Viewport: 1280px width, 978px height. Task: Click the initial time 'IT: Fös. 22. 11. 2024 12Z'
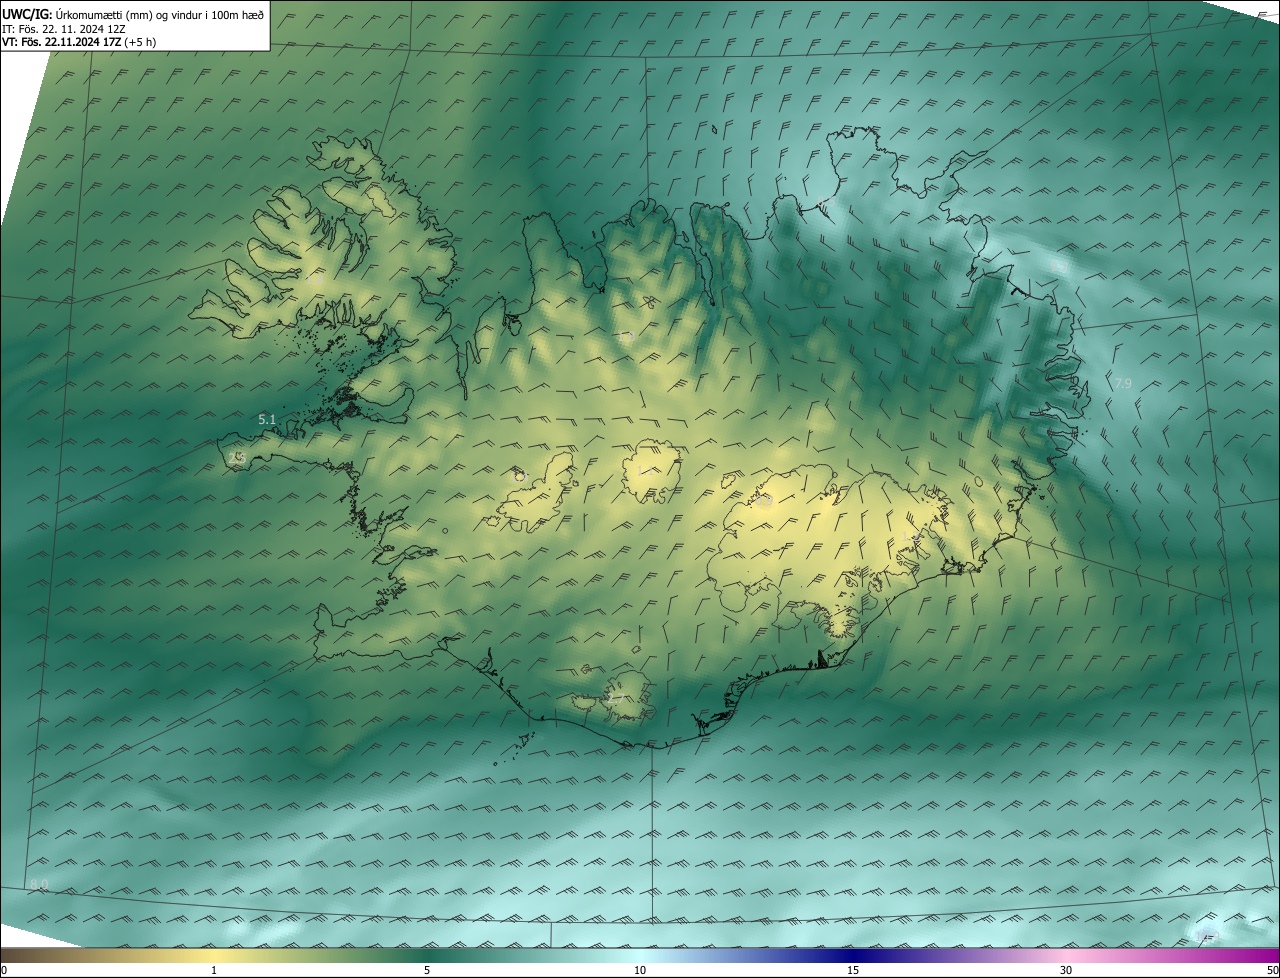[x=64, y=28]
